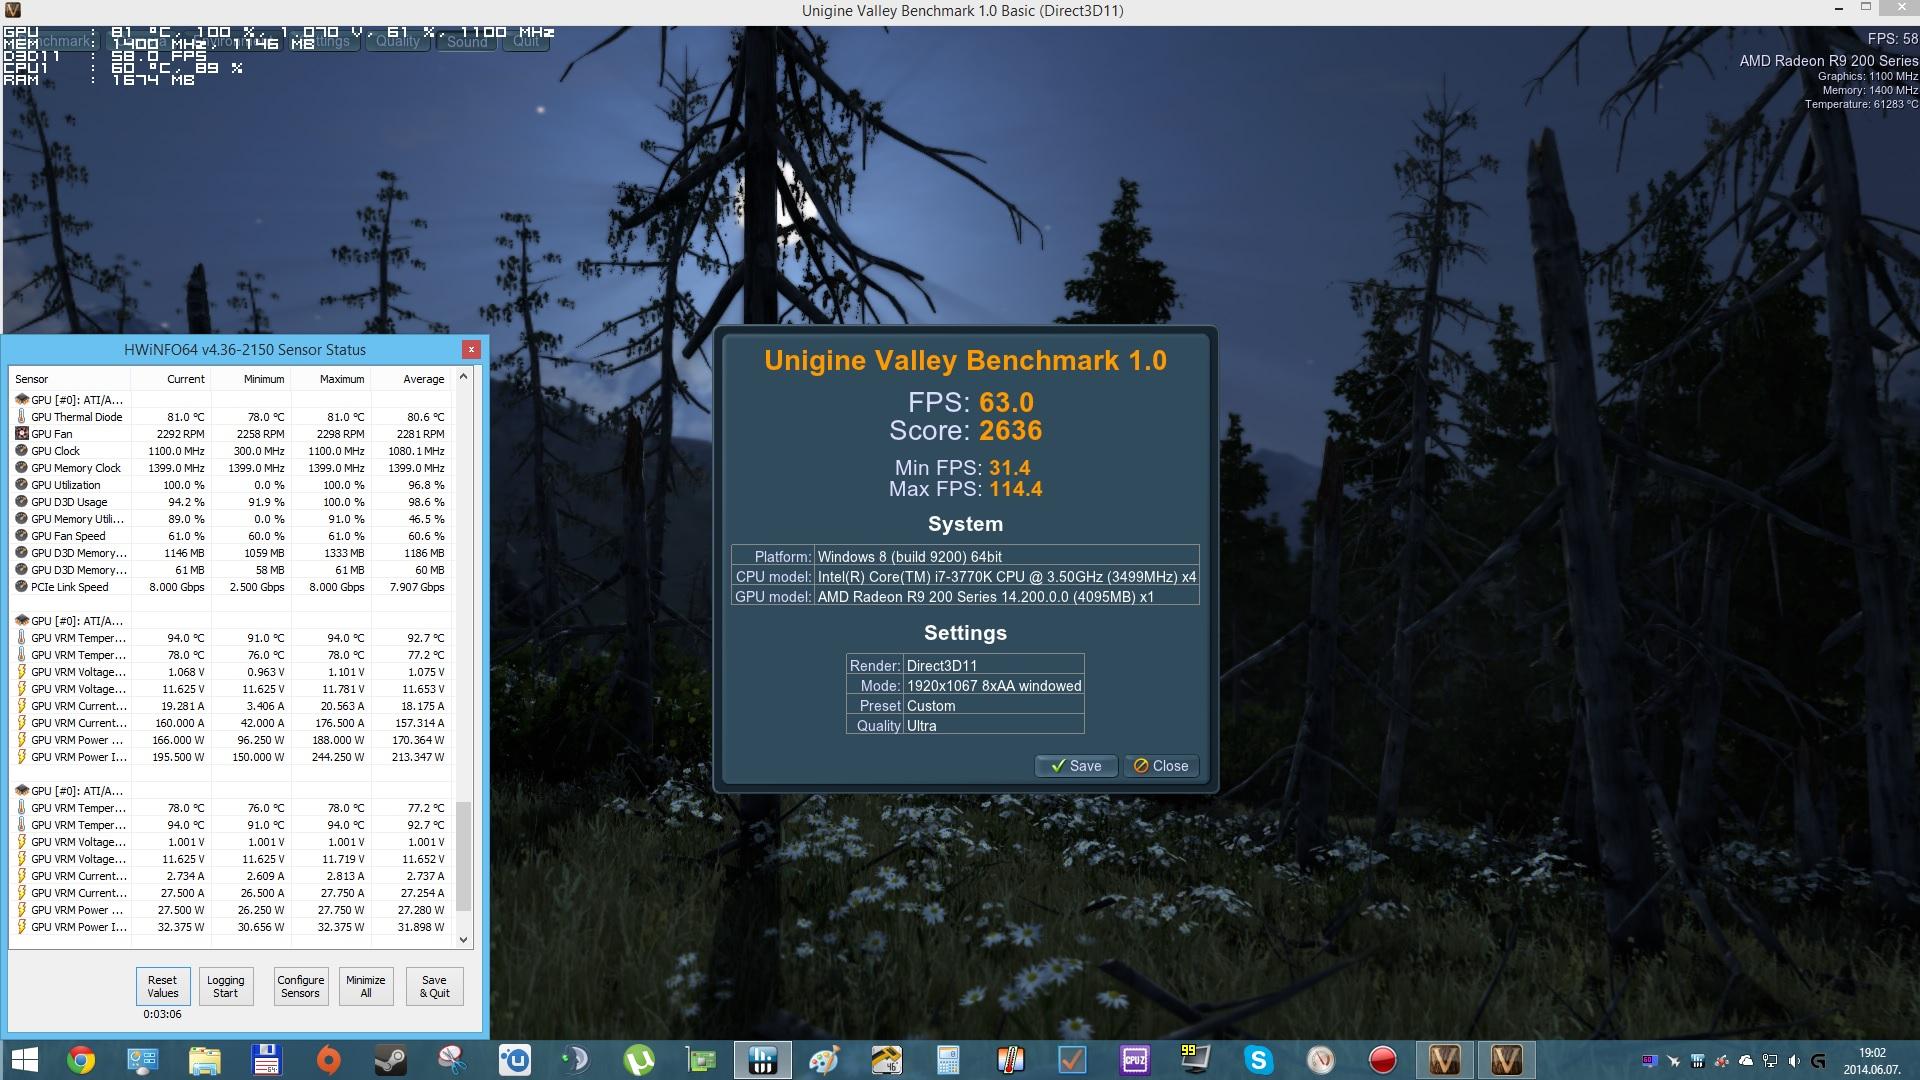1920x1080 pixels.
Task: Close the HWiNFO64 Sensor Status window
Action: click(471, 349)
